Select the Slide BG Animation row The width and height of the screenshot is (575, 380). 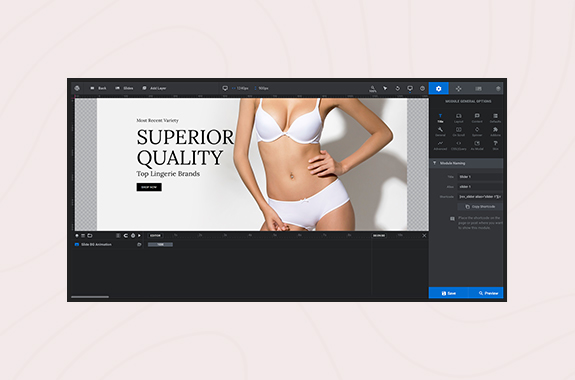(x=108, y=244)
